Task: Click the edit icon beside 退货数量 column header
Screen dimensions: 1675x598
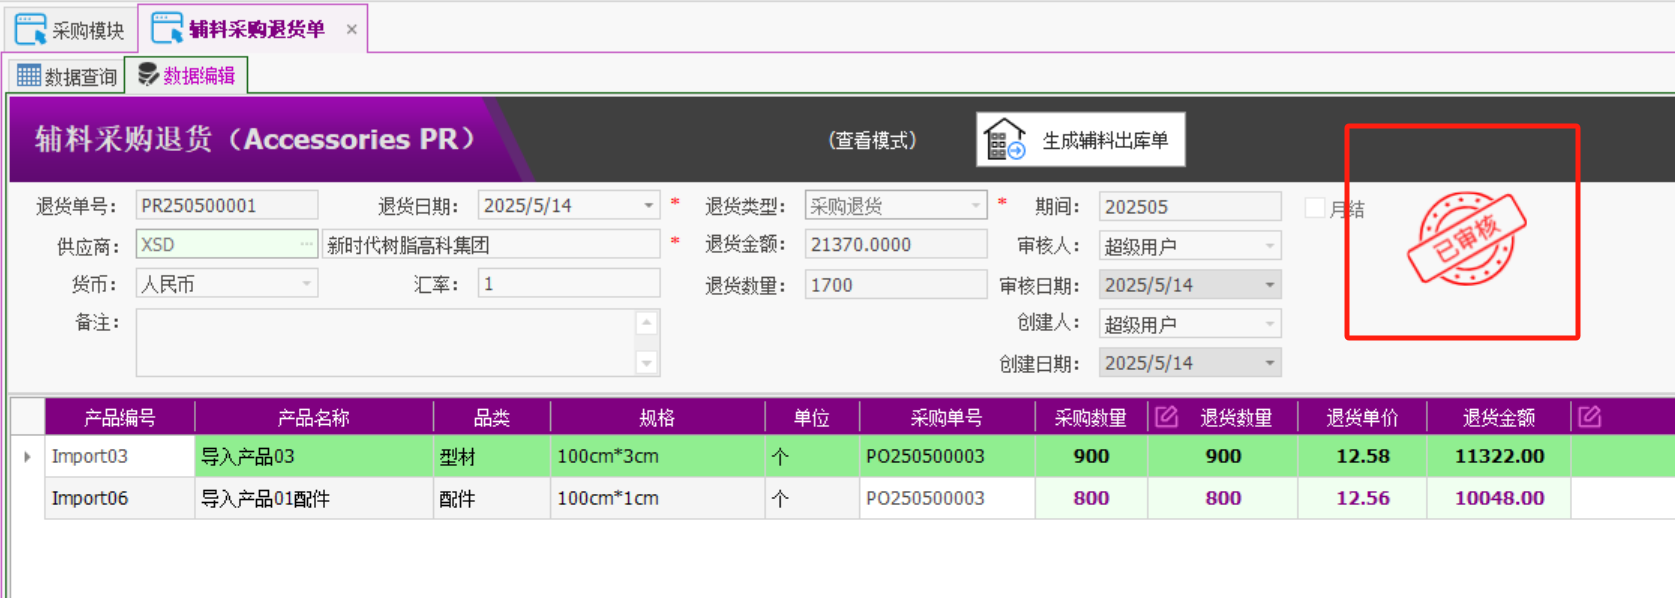Action: [x=1166, y=417]
